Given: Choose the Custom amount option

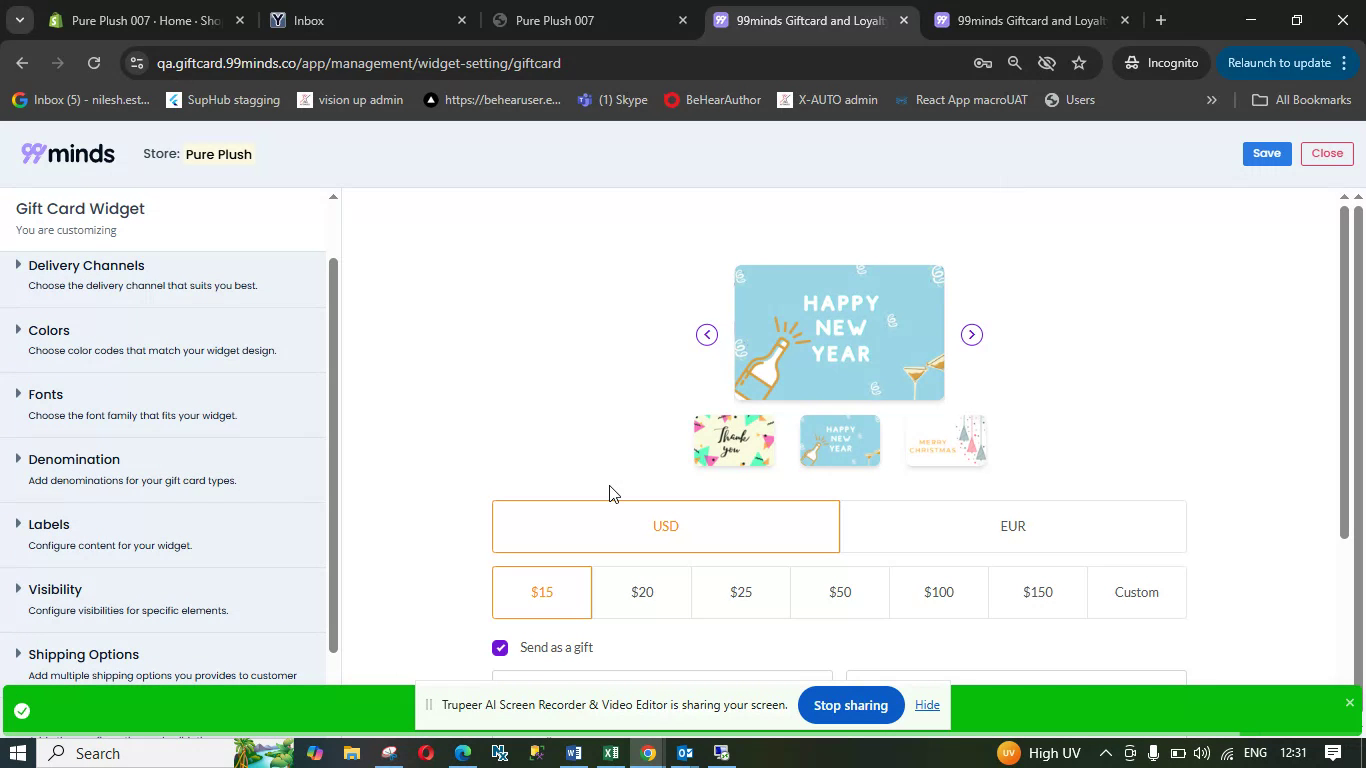Looking at the screenshot, I should (1137, 592).
